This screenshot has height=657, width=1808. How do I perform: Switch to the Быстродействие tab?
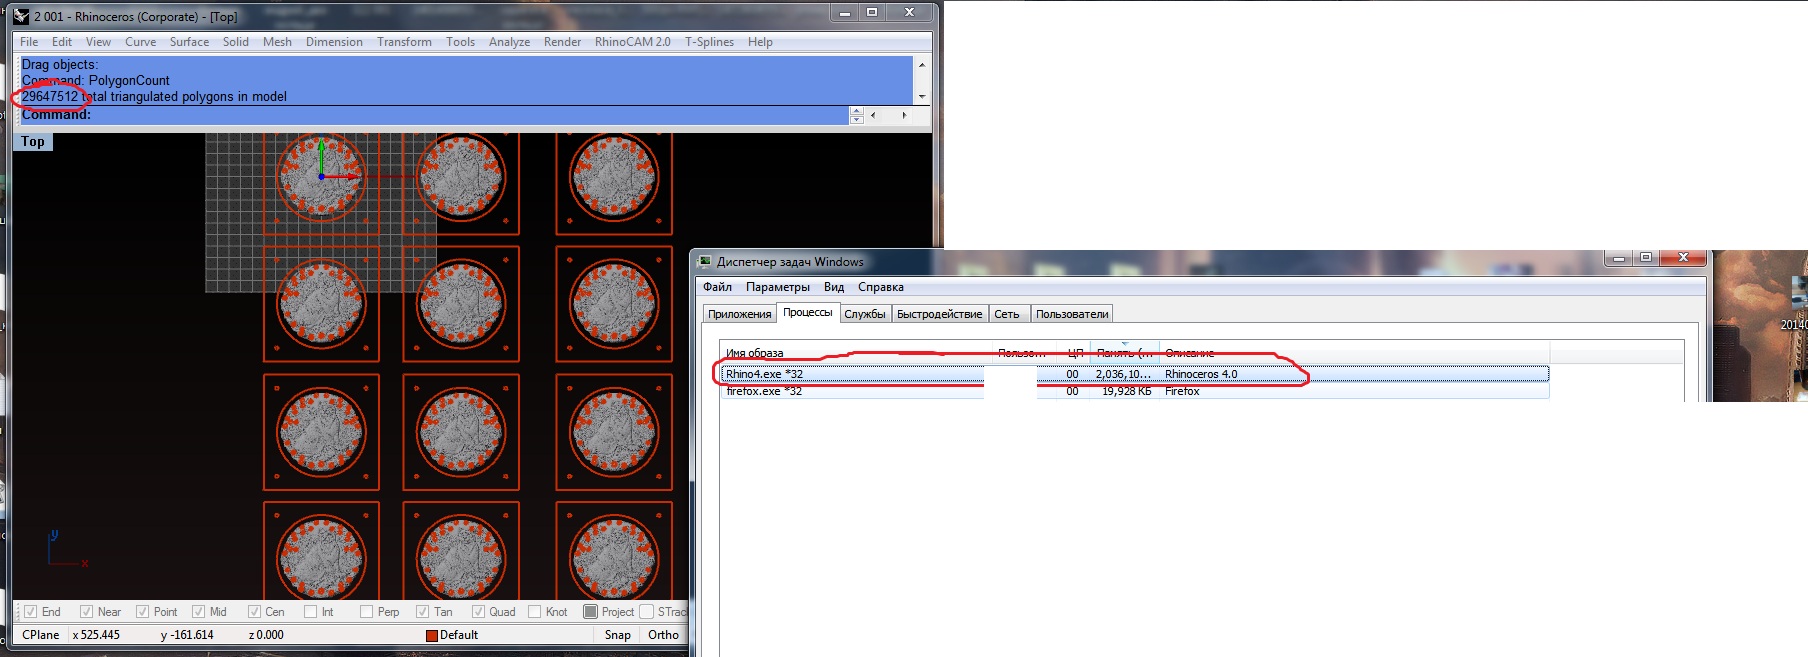[939, 314]
